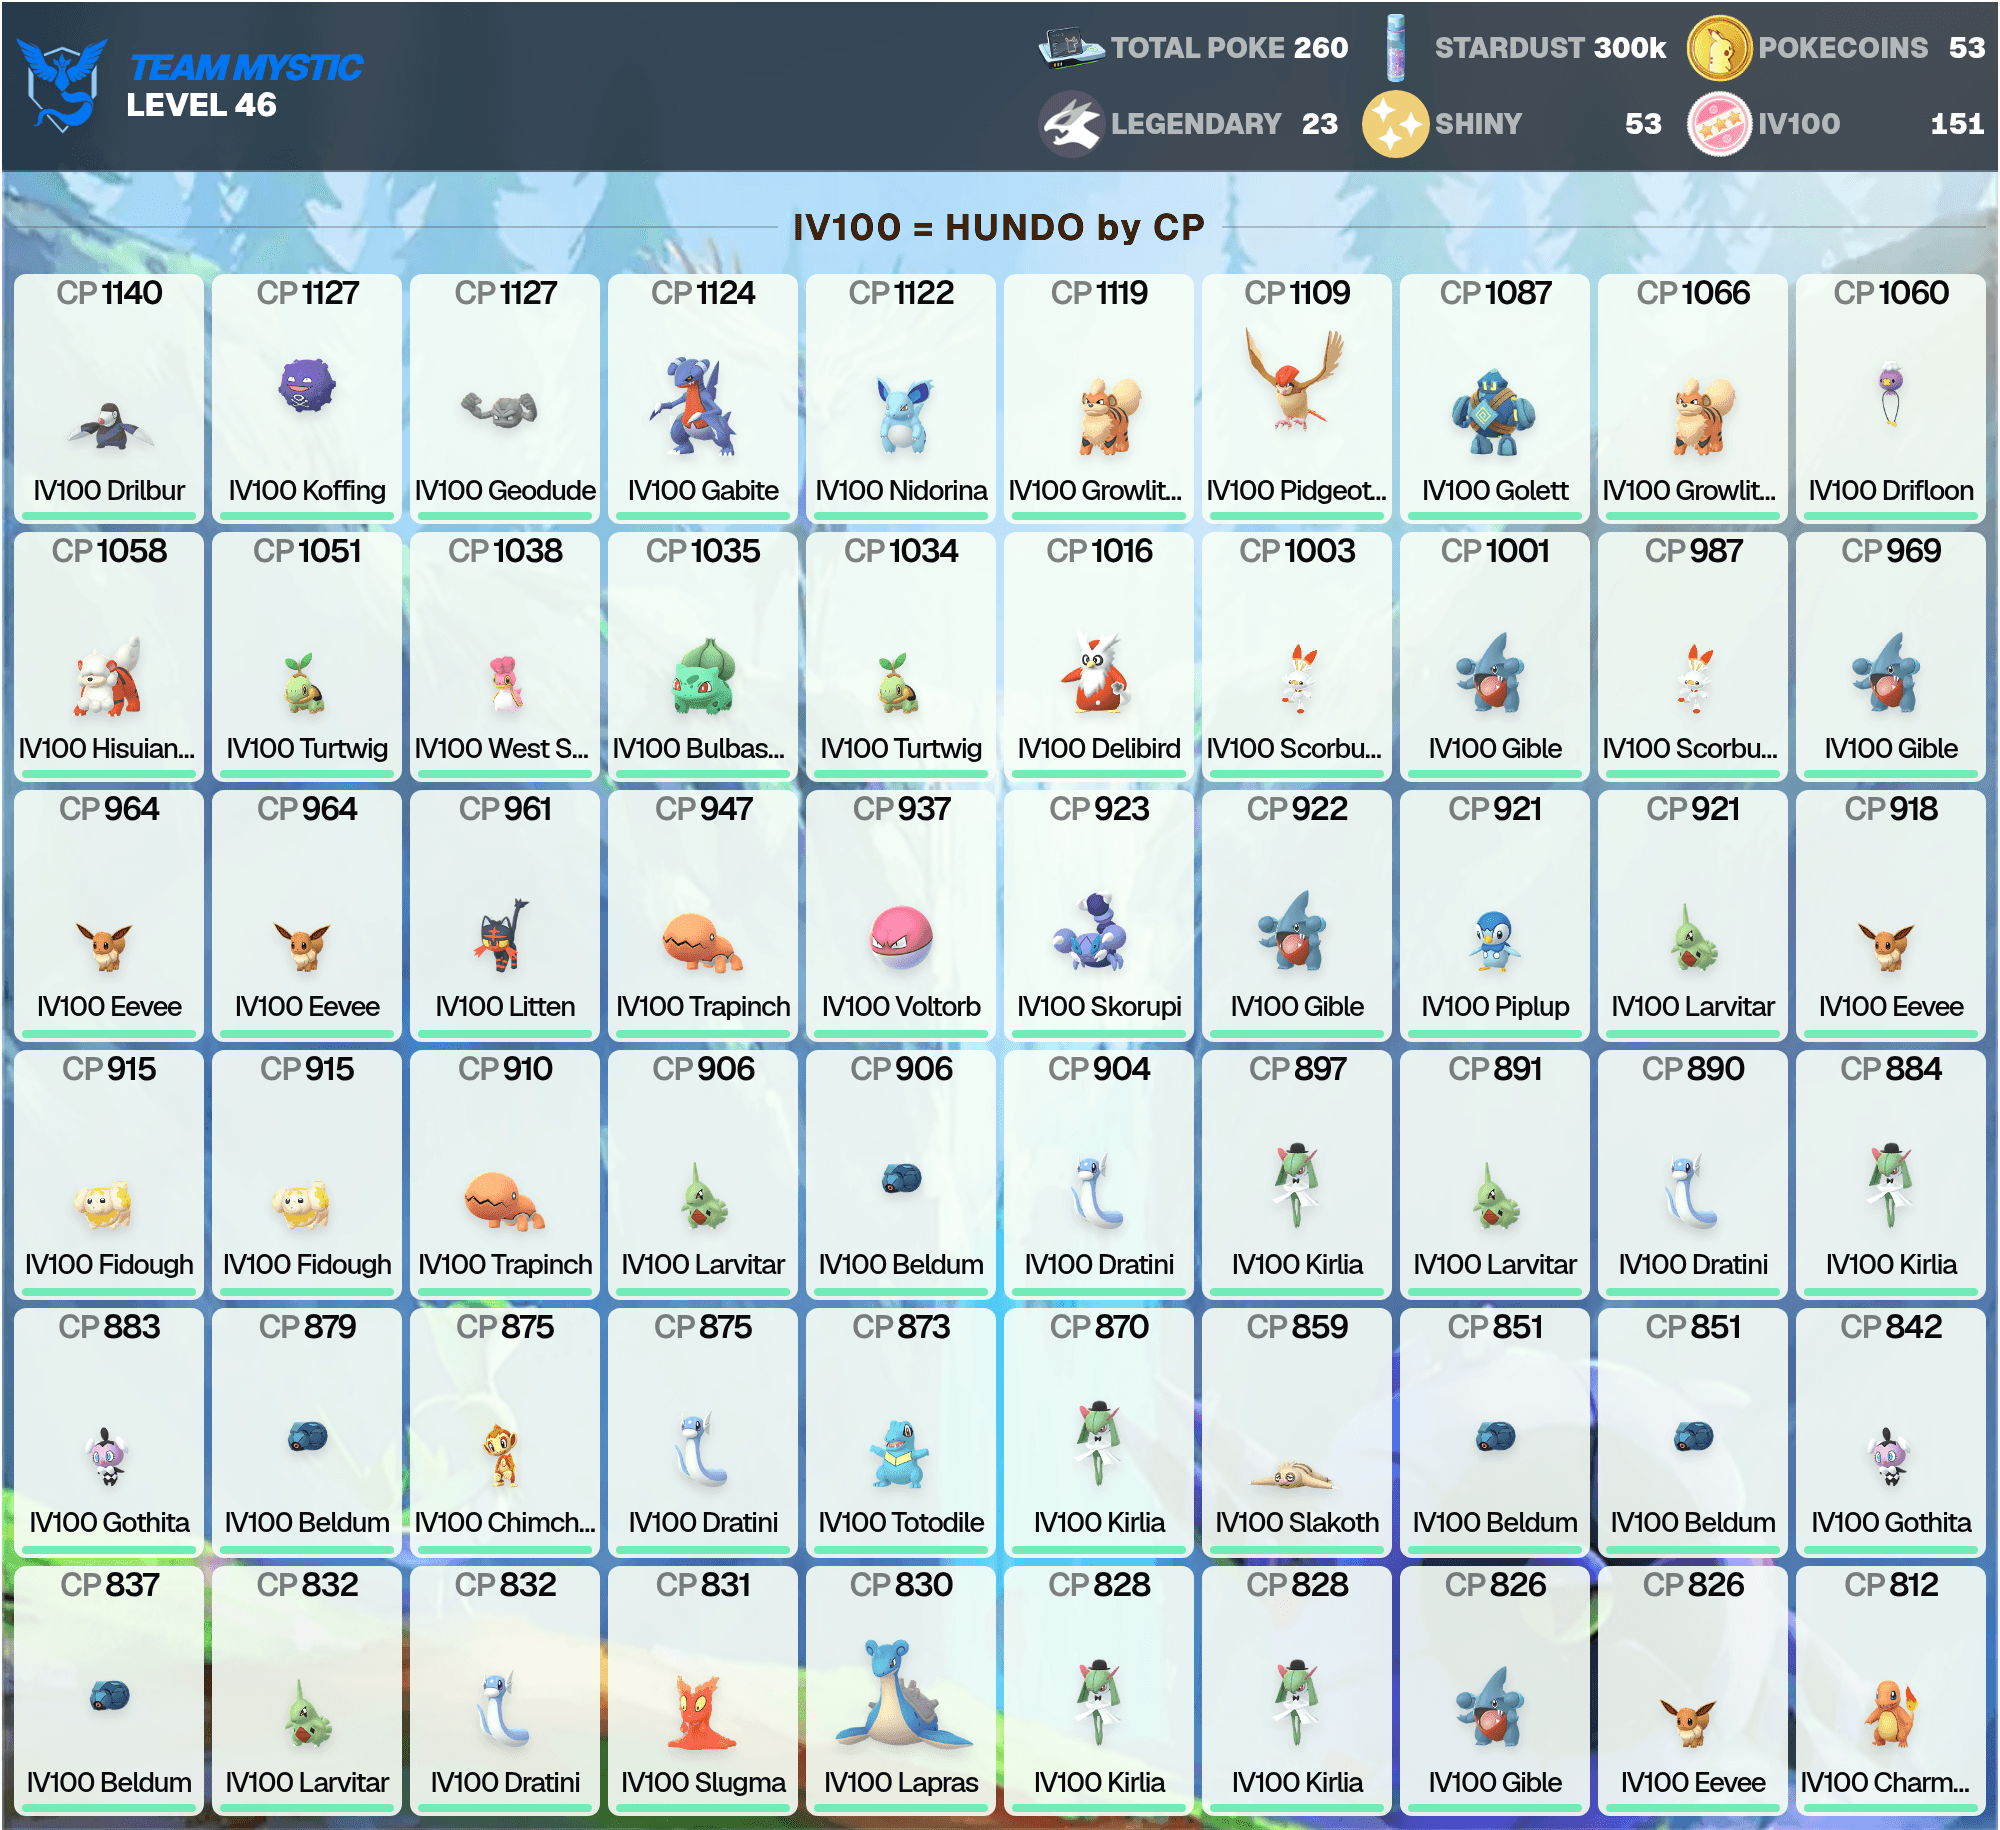Click the pink IV100 star badge icon
The width and height of the screenshot is (2000, 1830).
coord(1719,124)
